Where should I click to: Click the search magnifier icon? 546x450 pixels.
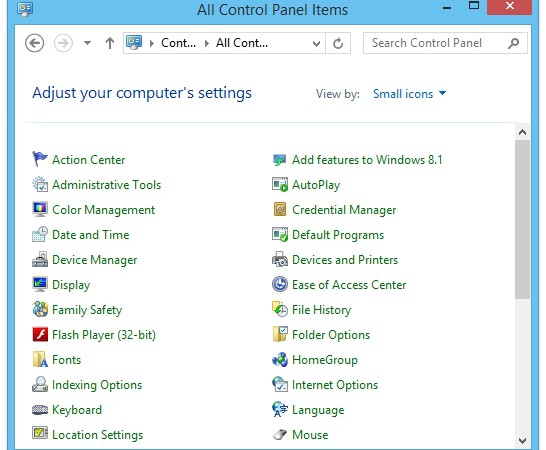[513, 43]
